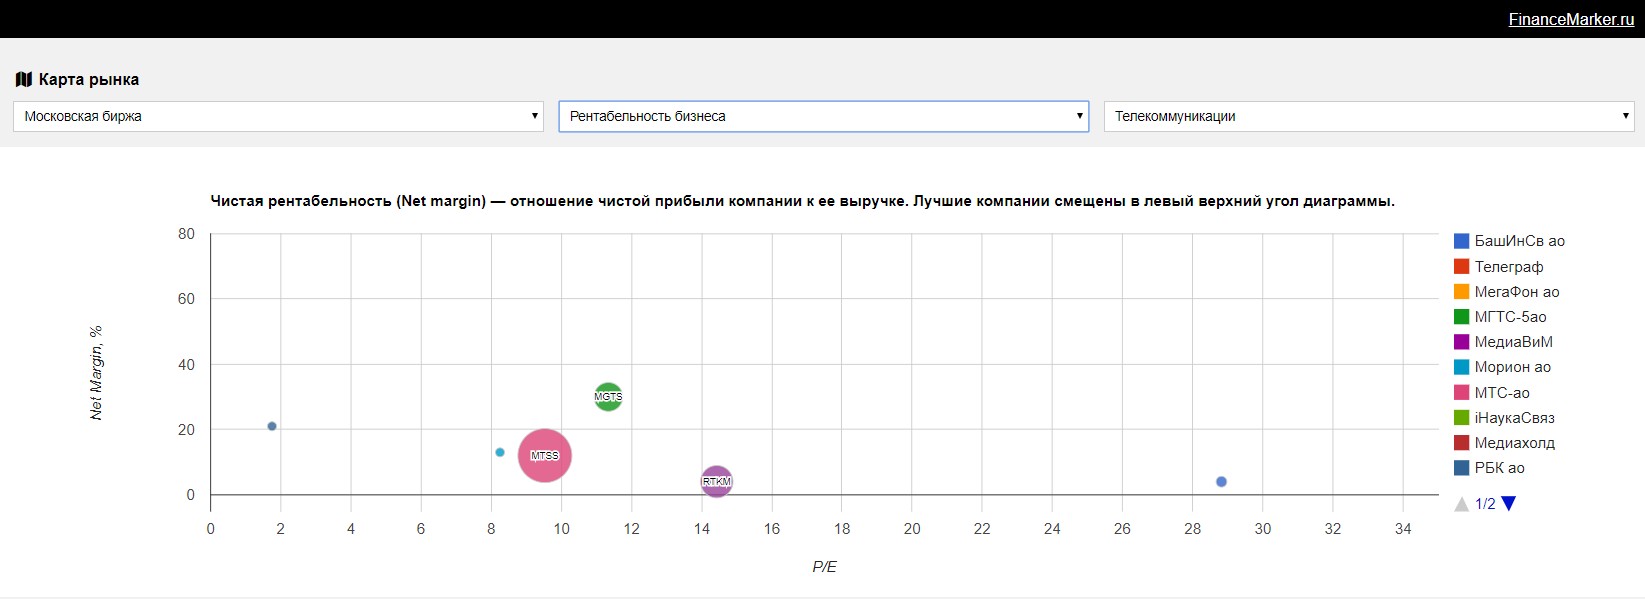The image size is (1645, 599).
Task: Click the small blue bubble near P/E 29
Action: coord(1221,482)
